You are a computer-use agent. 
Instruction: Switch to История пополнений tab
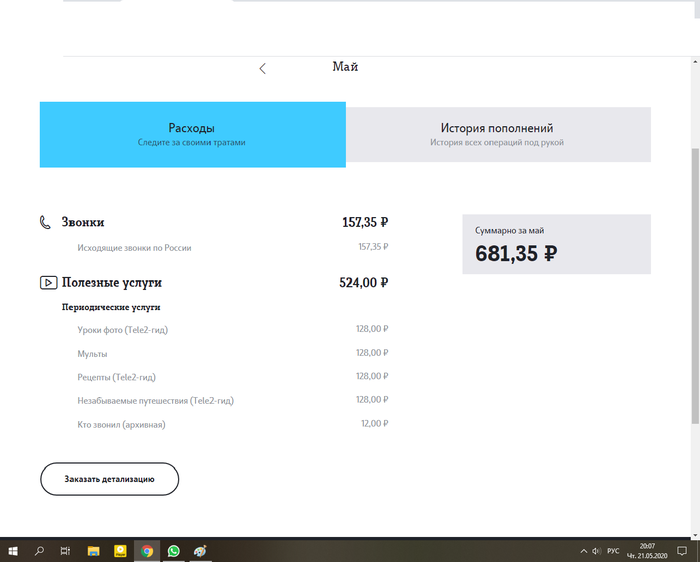point(498,134)
